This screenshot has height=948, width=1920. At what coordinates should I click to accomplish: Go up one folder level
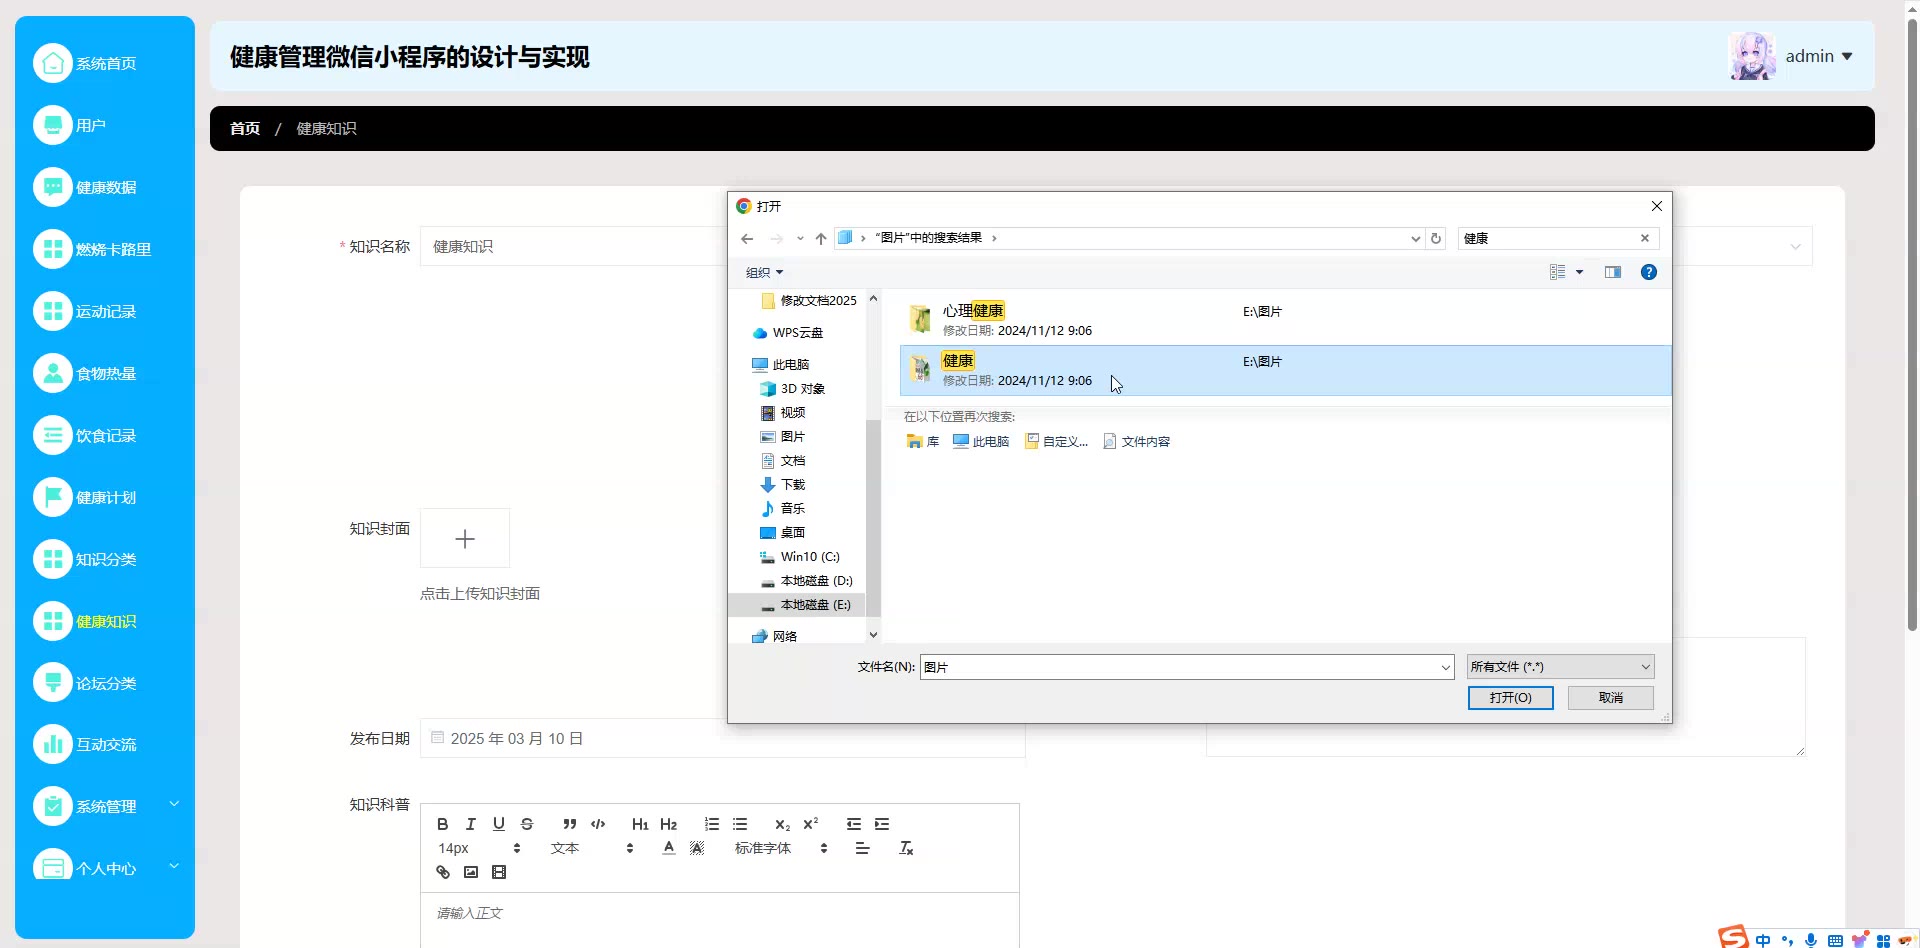pos(821,238)
